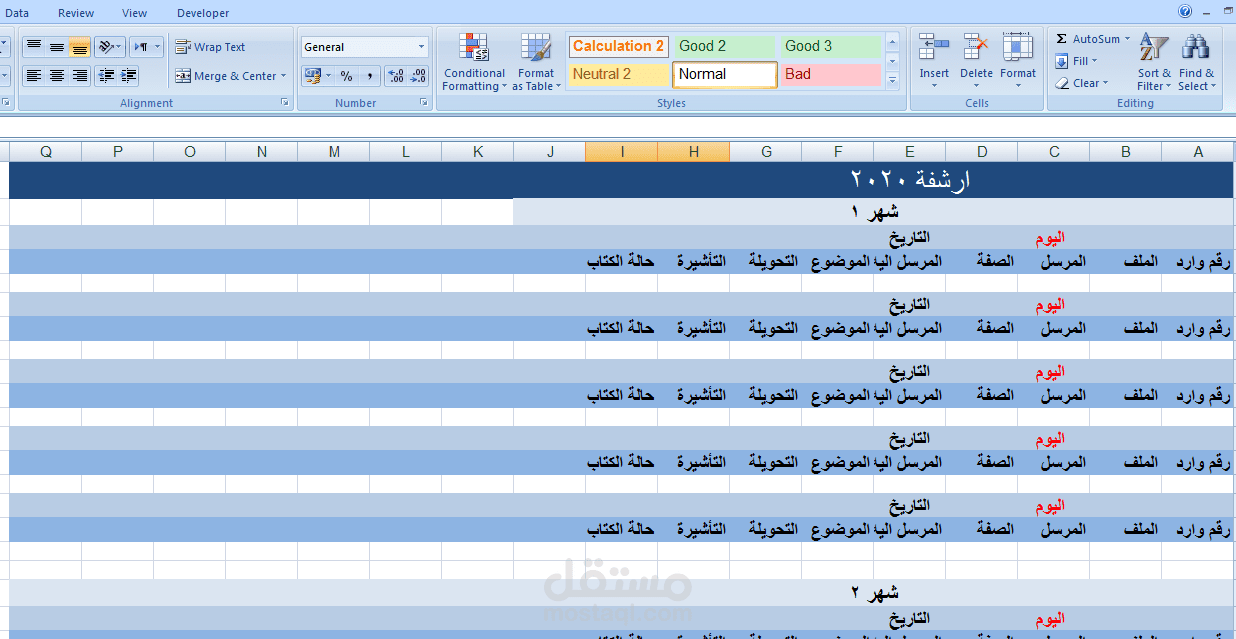Center the cell text horizontally
This screenshot has height=639, width=1236.
(56, 76)
